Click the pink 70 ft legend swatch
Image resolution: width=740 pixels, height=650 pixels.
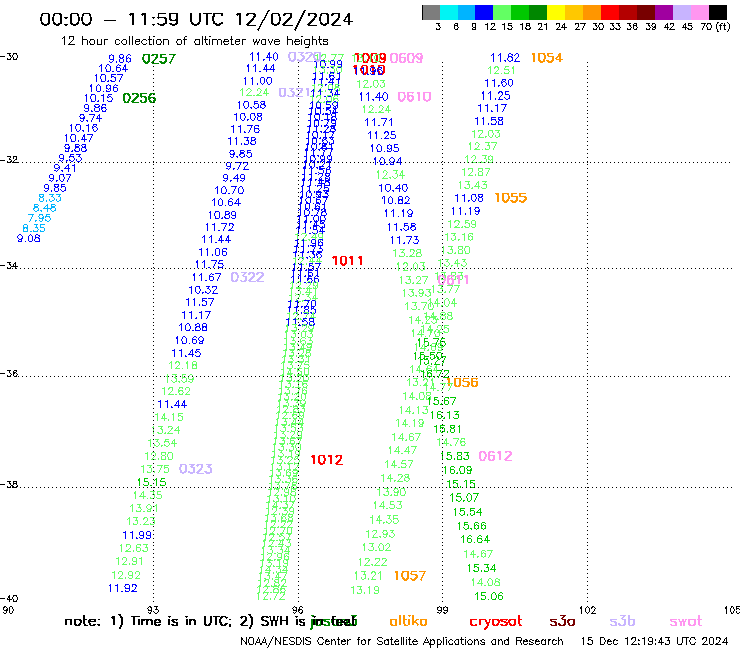699,12
